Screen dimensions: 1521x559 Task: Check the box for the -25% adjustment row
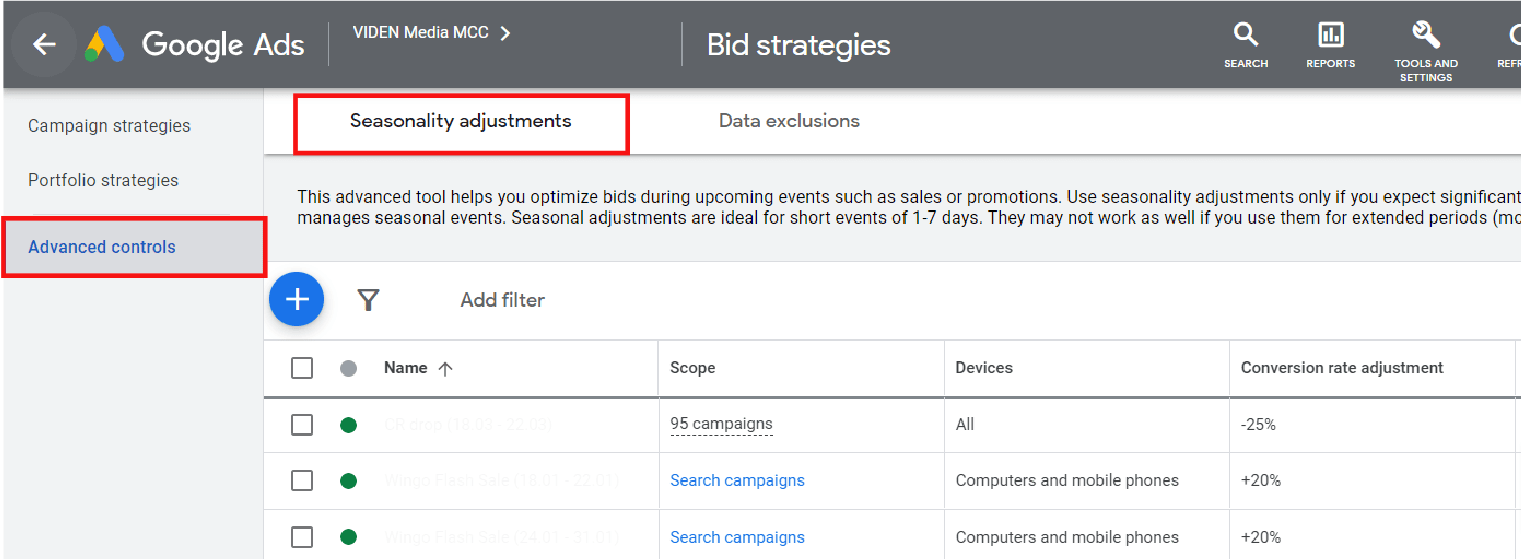tap(302, 425)
